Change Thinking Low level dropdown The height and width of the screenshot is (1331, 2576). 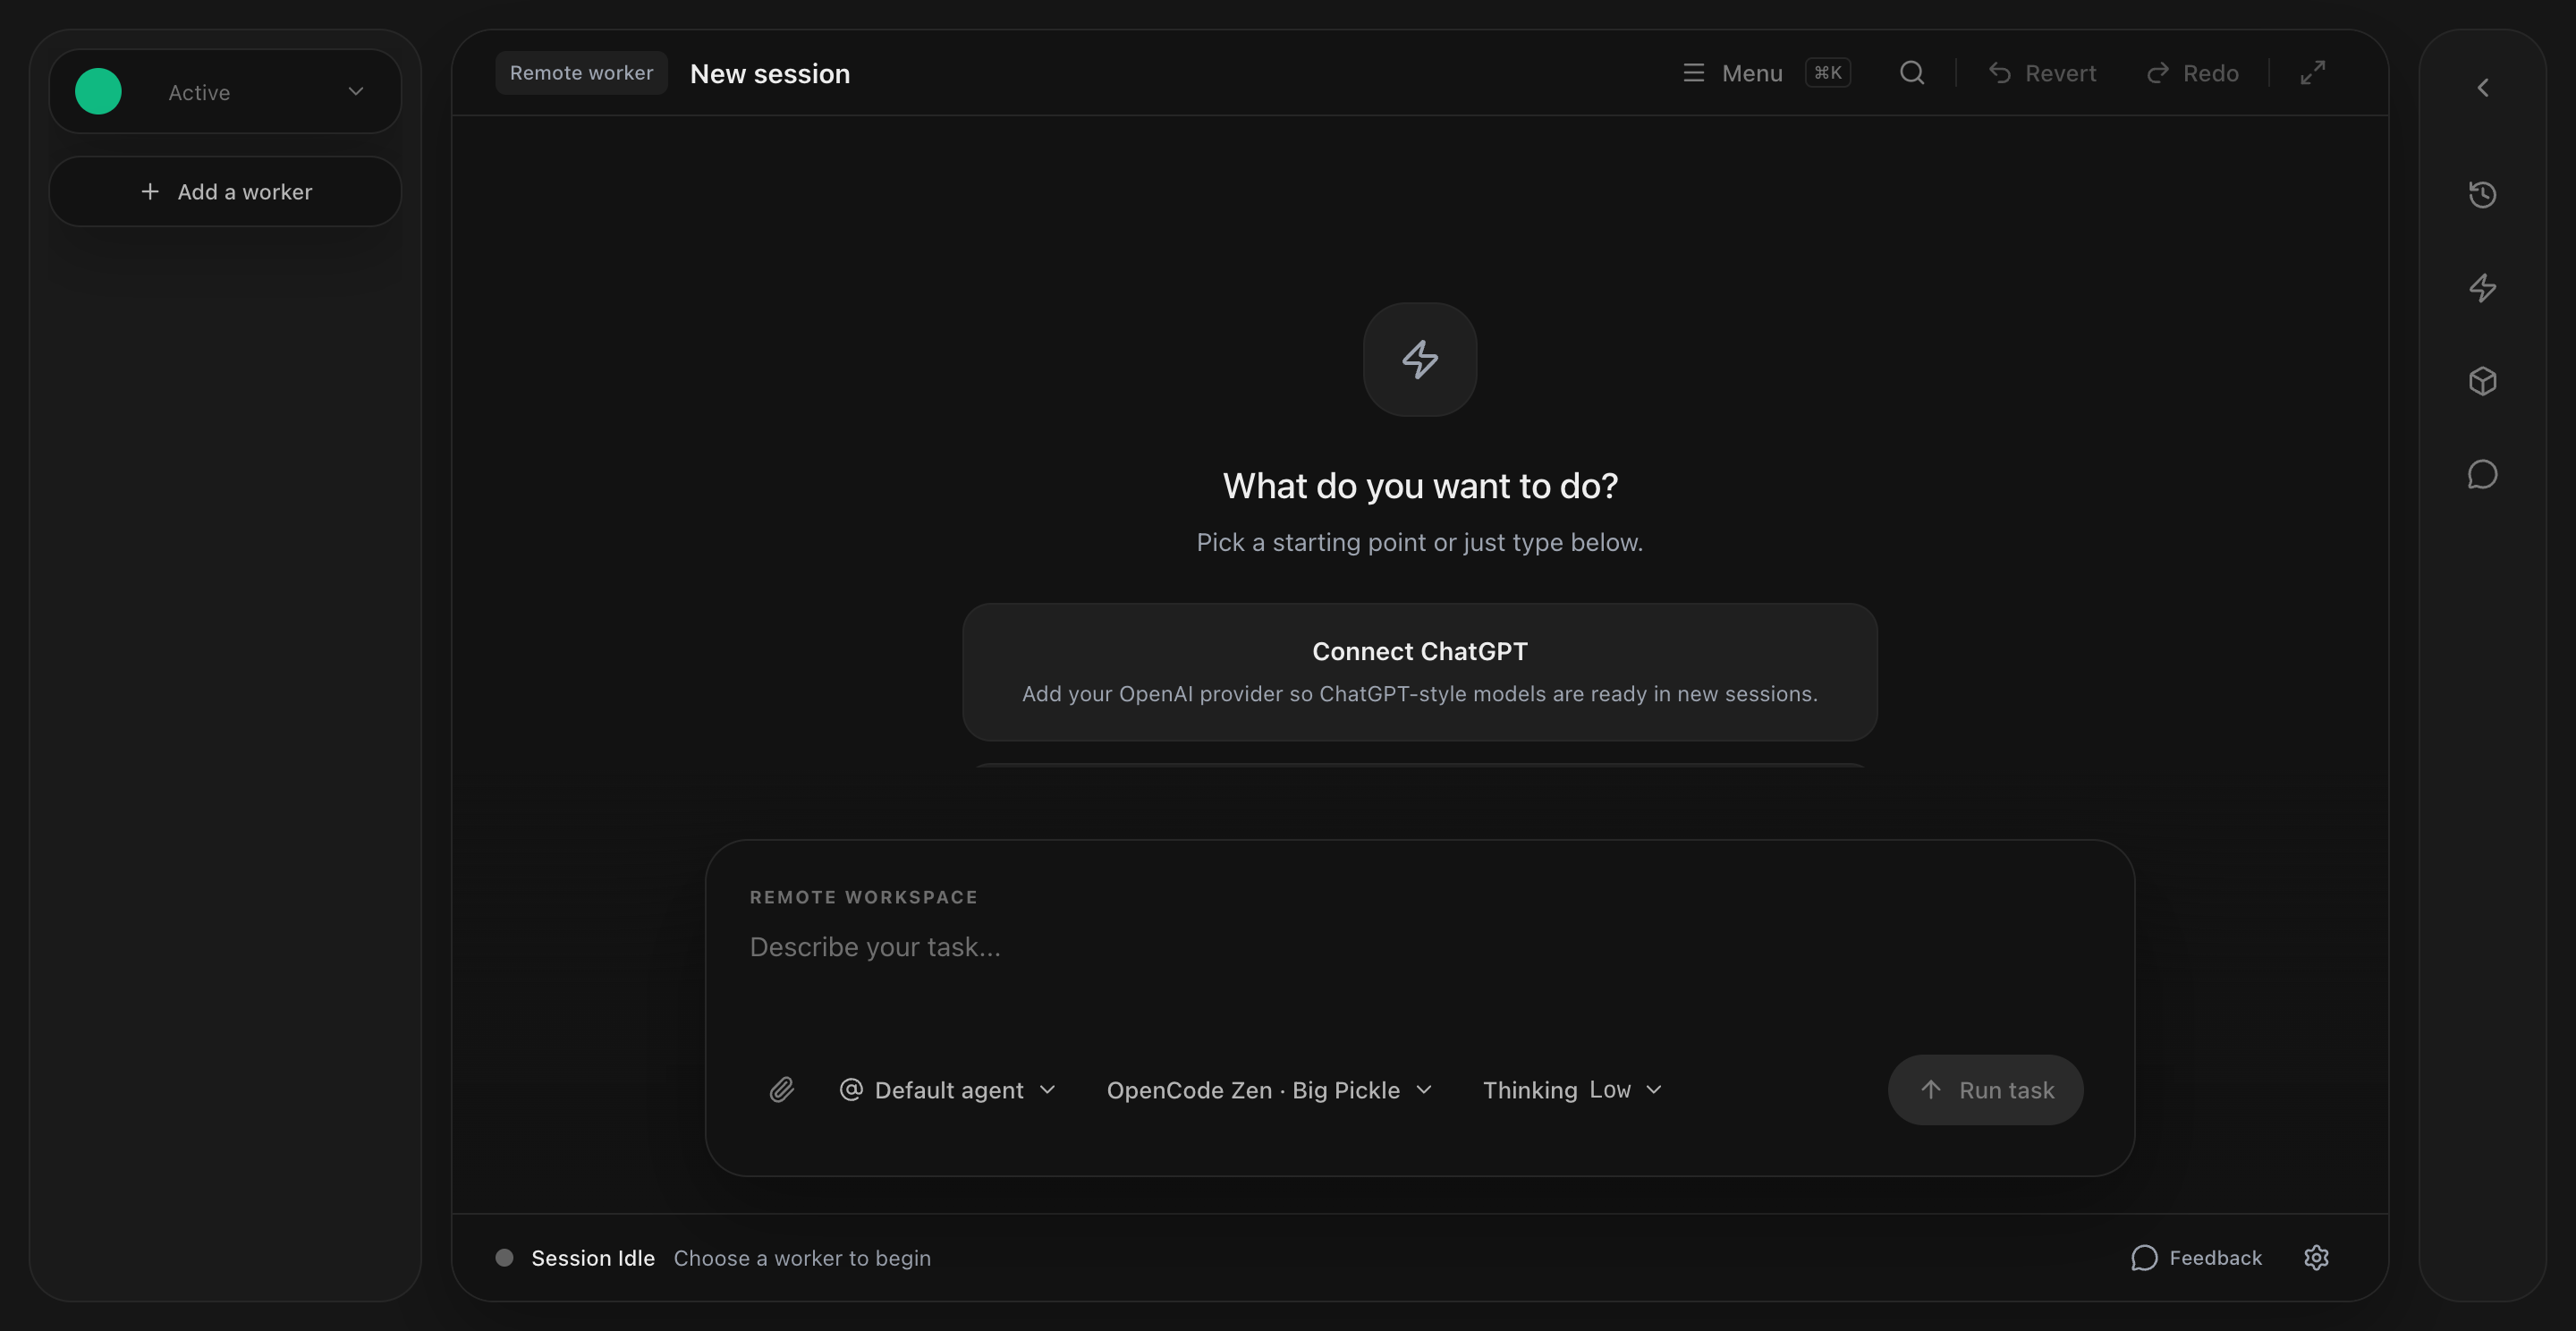tap(1572, 1089)
